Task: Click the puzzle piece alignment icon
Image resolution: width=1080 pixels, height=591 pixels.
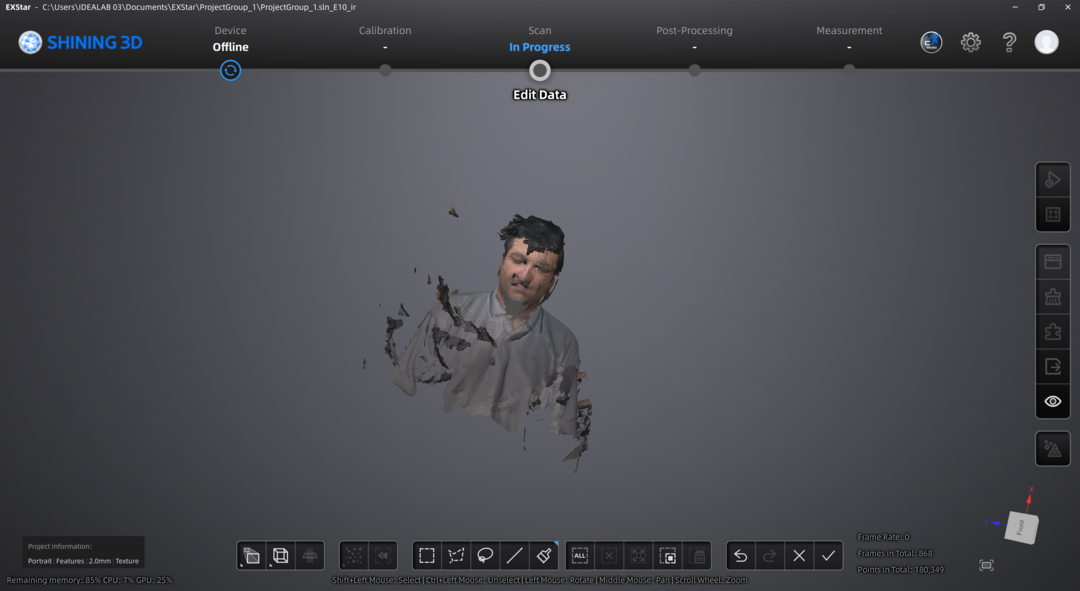Action: point(1052,331)
